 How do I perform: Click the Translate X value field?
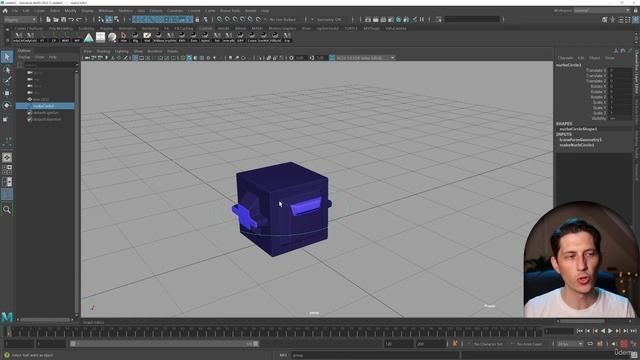620,70
